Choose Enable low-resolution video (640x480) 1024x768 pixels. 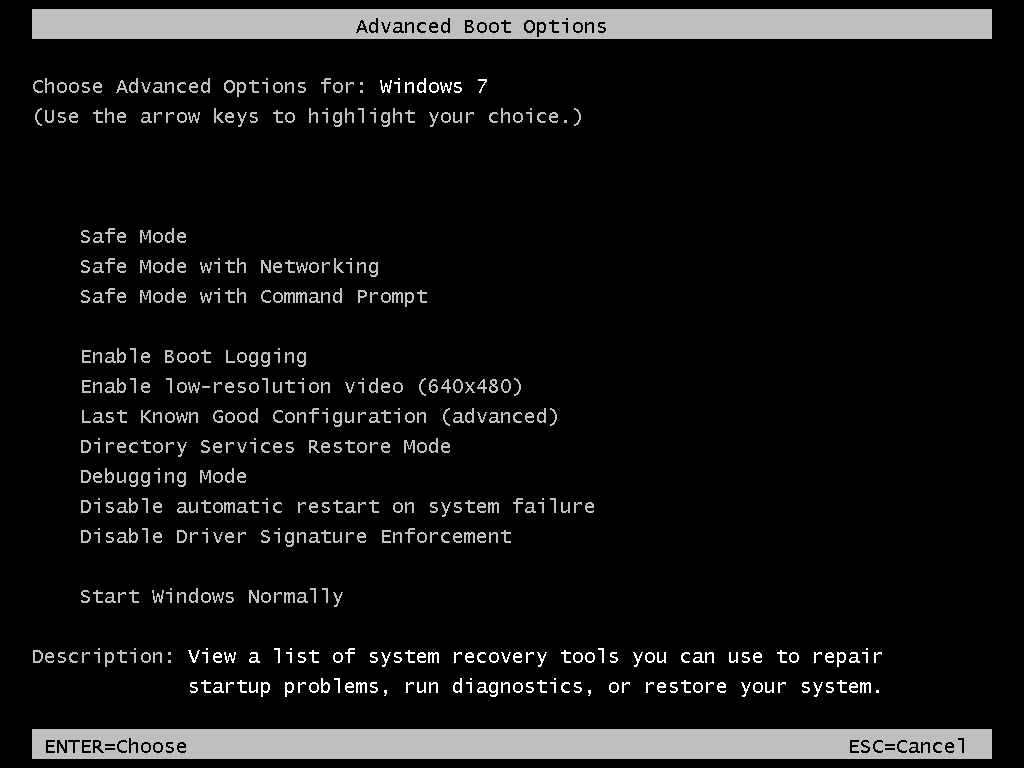pos(301,387)
